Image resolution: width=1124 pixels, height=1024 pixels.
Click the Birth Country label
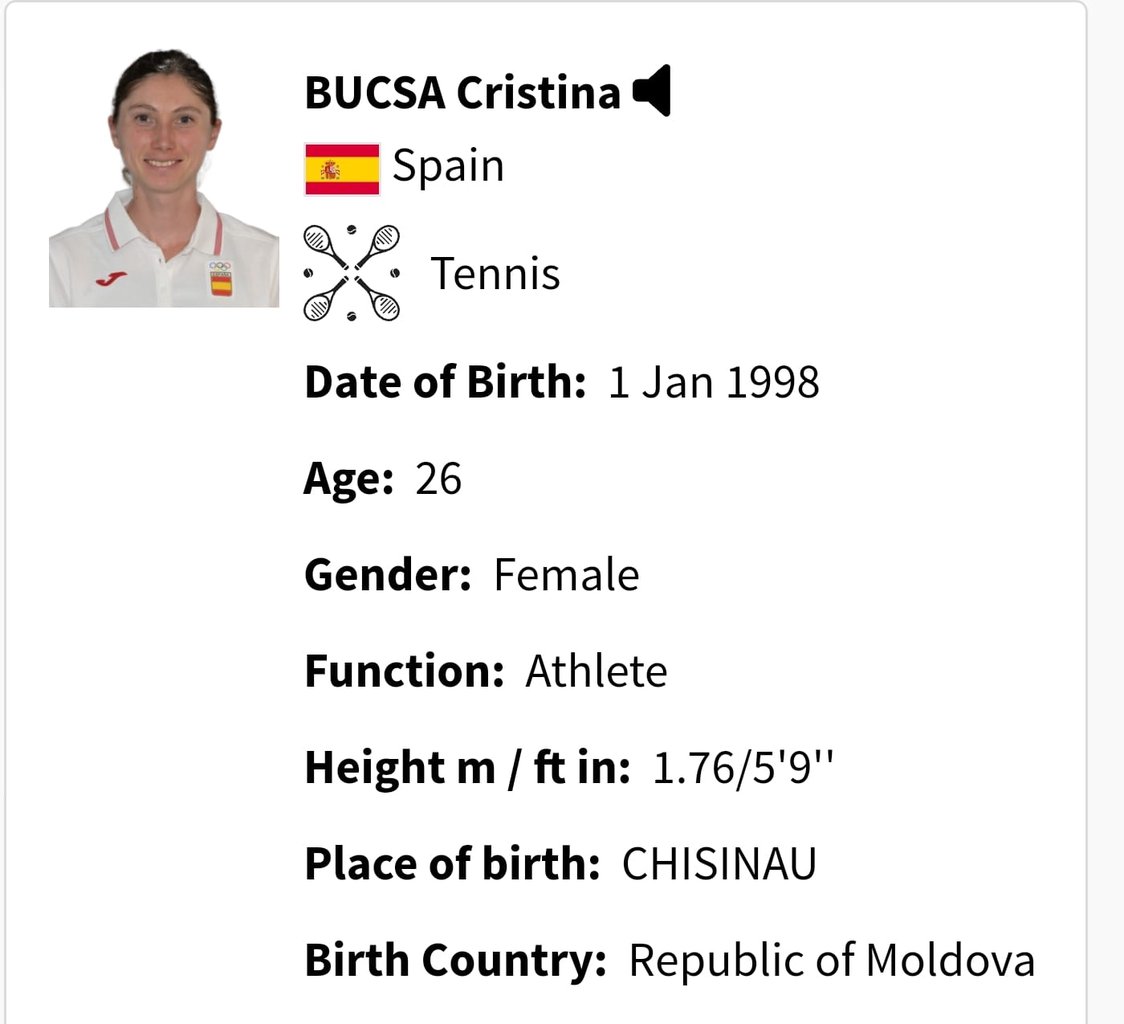pos(455,961)
